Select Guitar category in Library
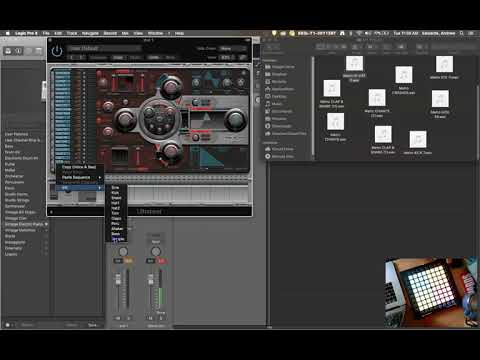 click(x=10, y=164)
